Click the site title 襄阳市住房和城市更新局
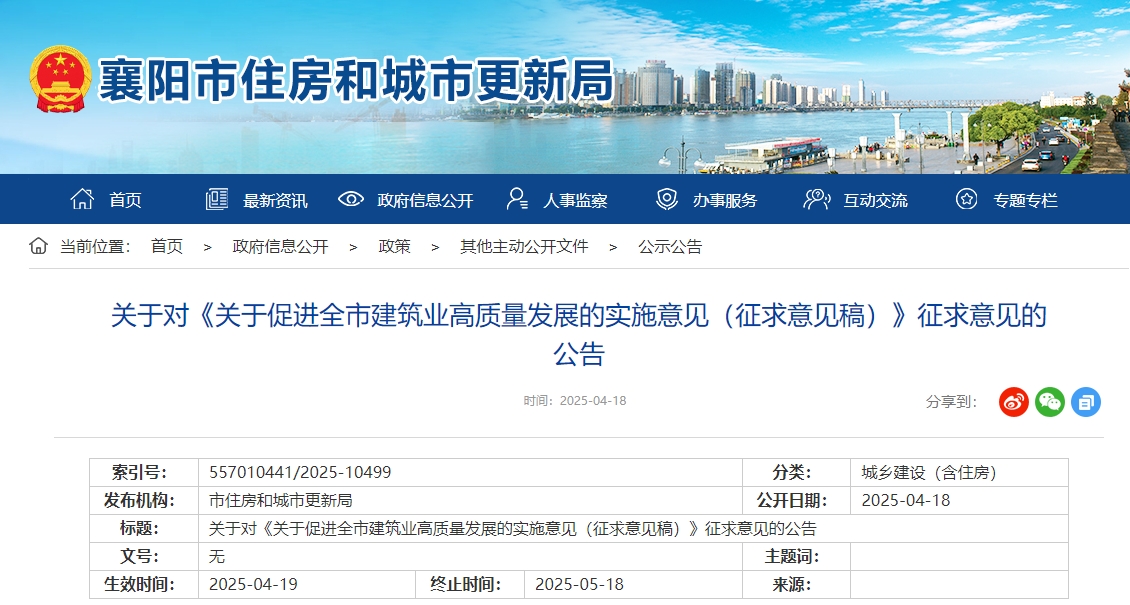 click(x=355, y=80)
